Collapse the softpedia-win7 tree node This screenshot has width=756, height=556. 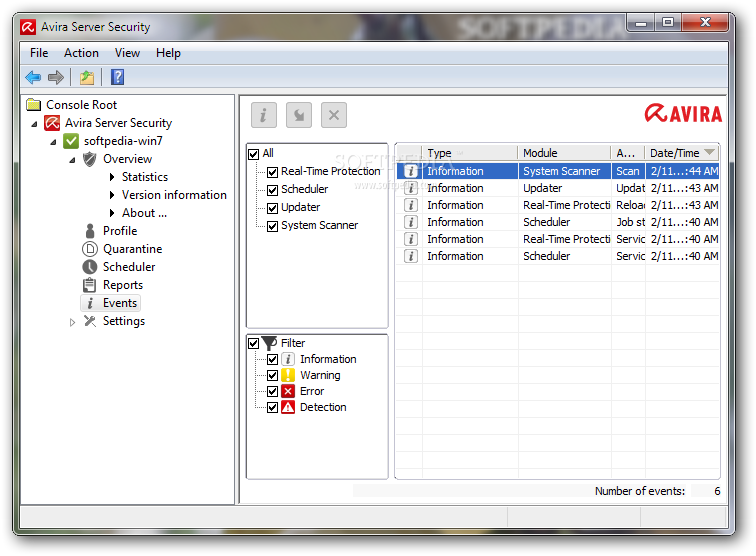pos(53,142)
